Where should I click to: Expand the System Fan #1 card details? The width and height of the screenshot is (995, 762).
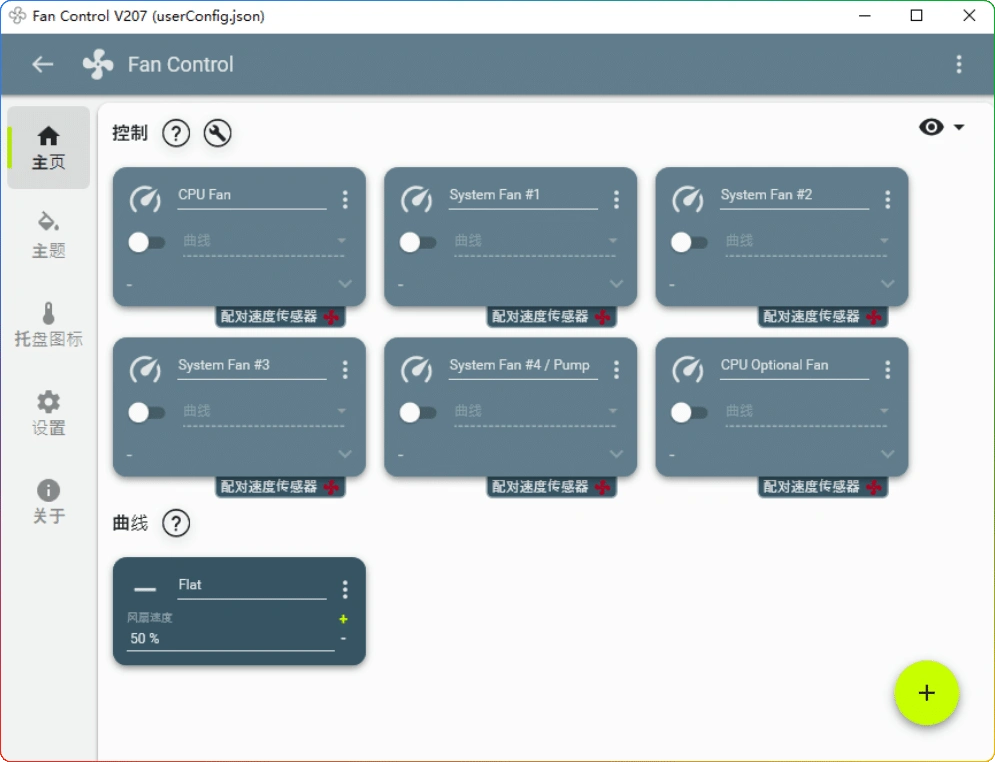point(614,284)
